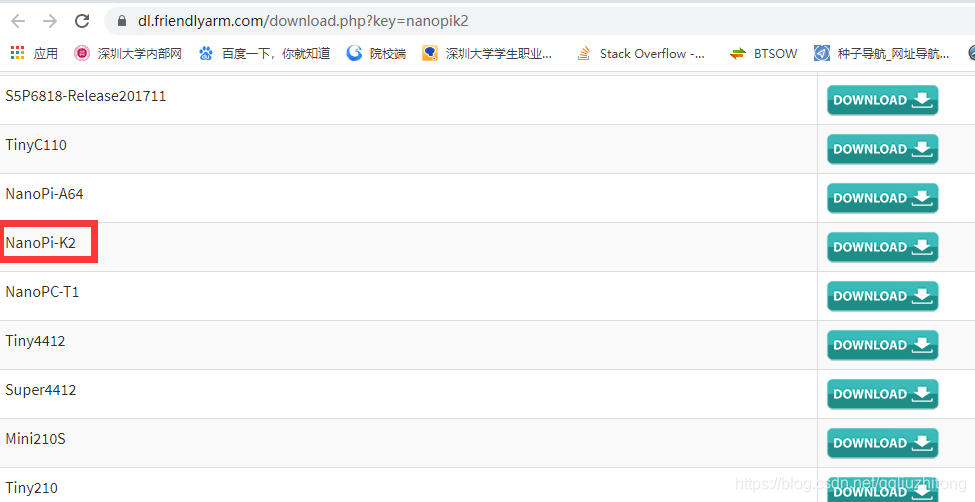Open the 种子导航 bookmark
Image resolution: width=975 pixels, height=502 pixels.
coord(882,53)
